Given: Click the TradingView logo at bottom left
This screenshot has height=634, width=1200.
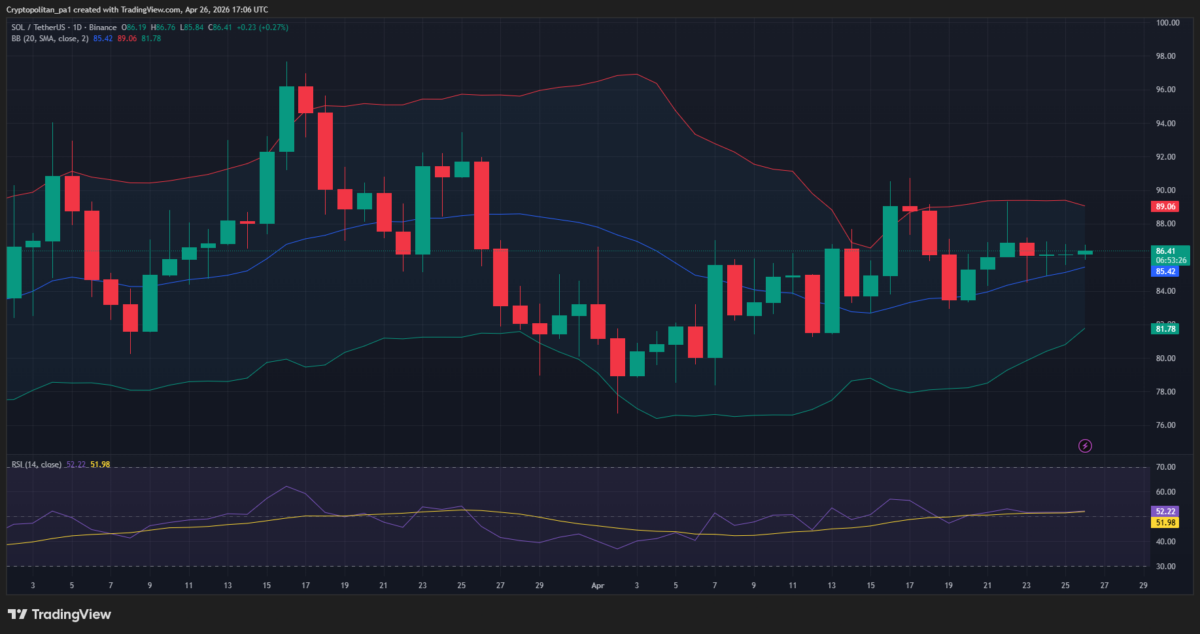Looking at the screenshot, I should click(x=60, y=614).
